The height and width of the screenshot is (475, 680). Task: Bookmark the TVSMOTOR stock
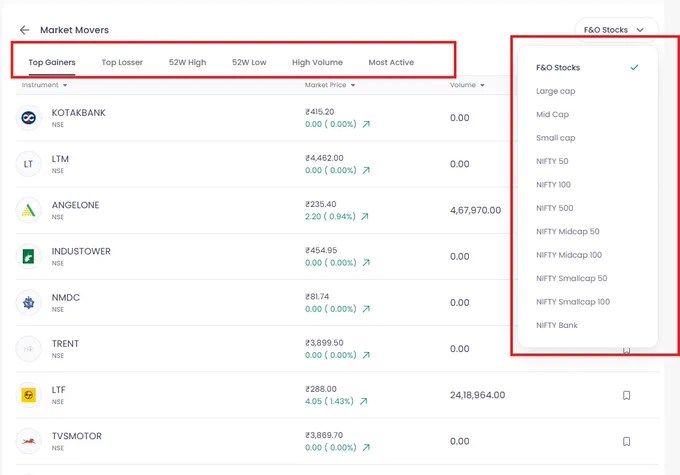626,441
